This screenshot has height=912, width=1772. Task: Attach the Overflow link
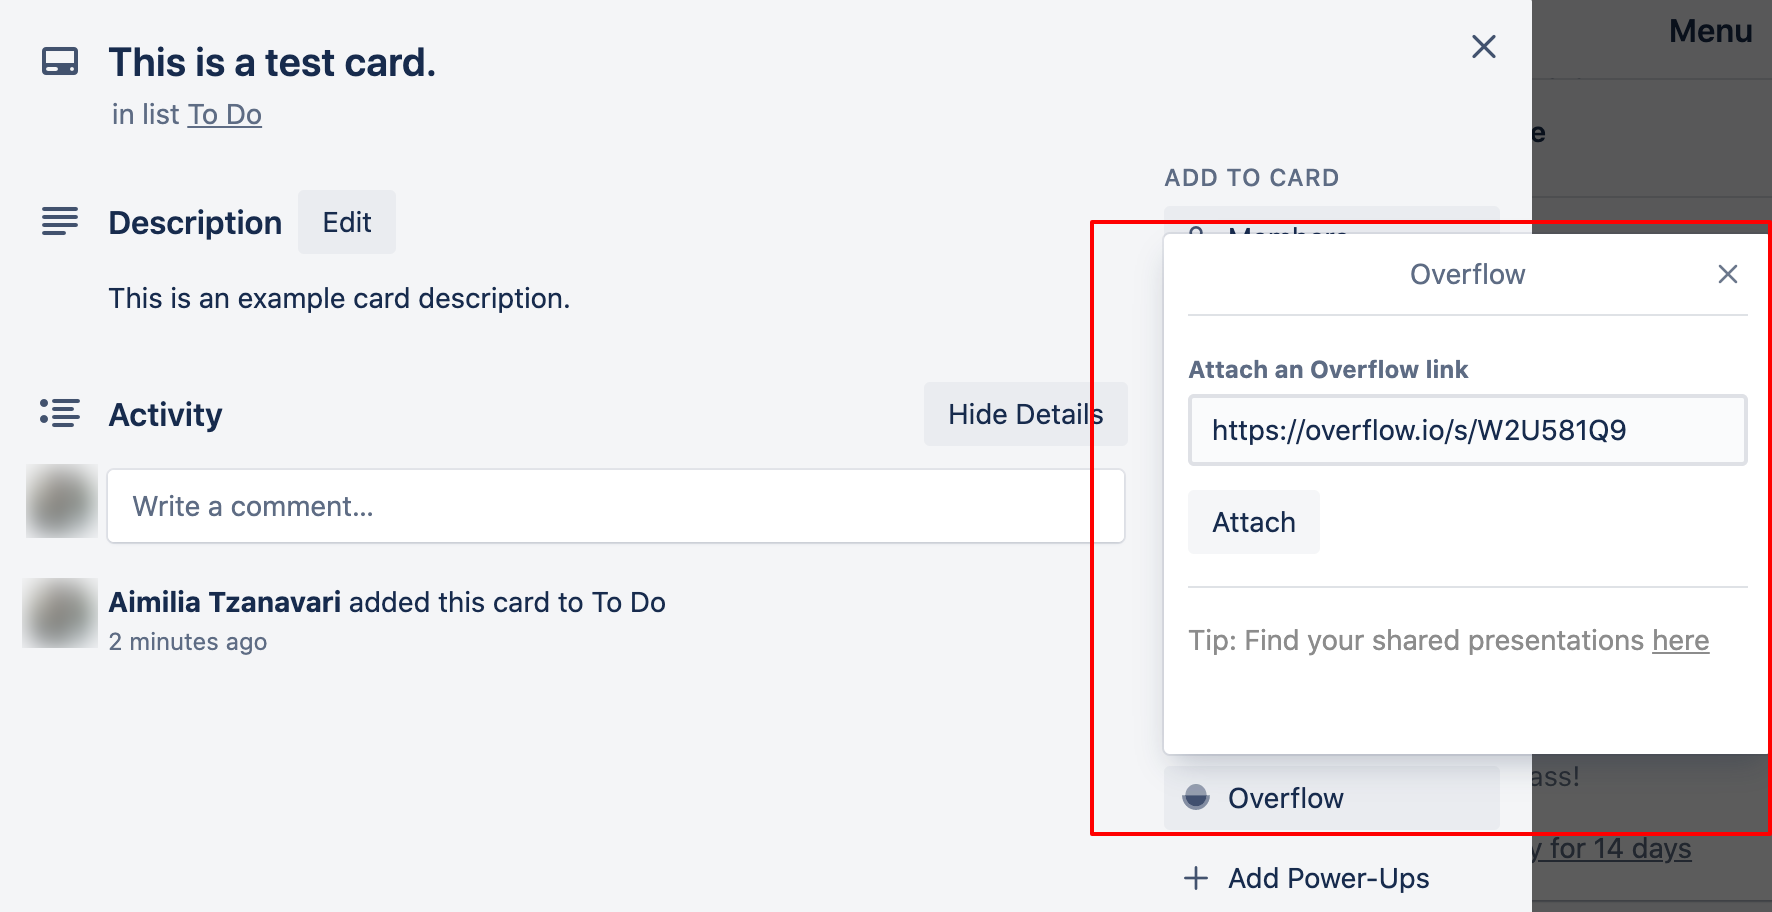pos(1254,522)
